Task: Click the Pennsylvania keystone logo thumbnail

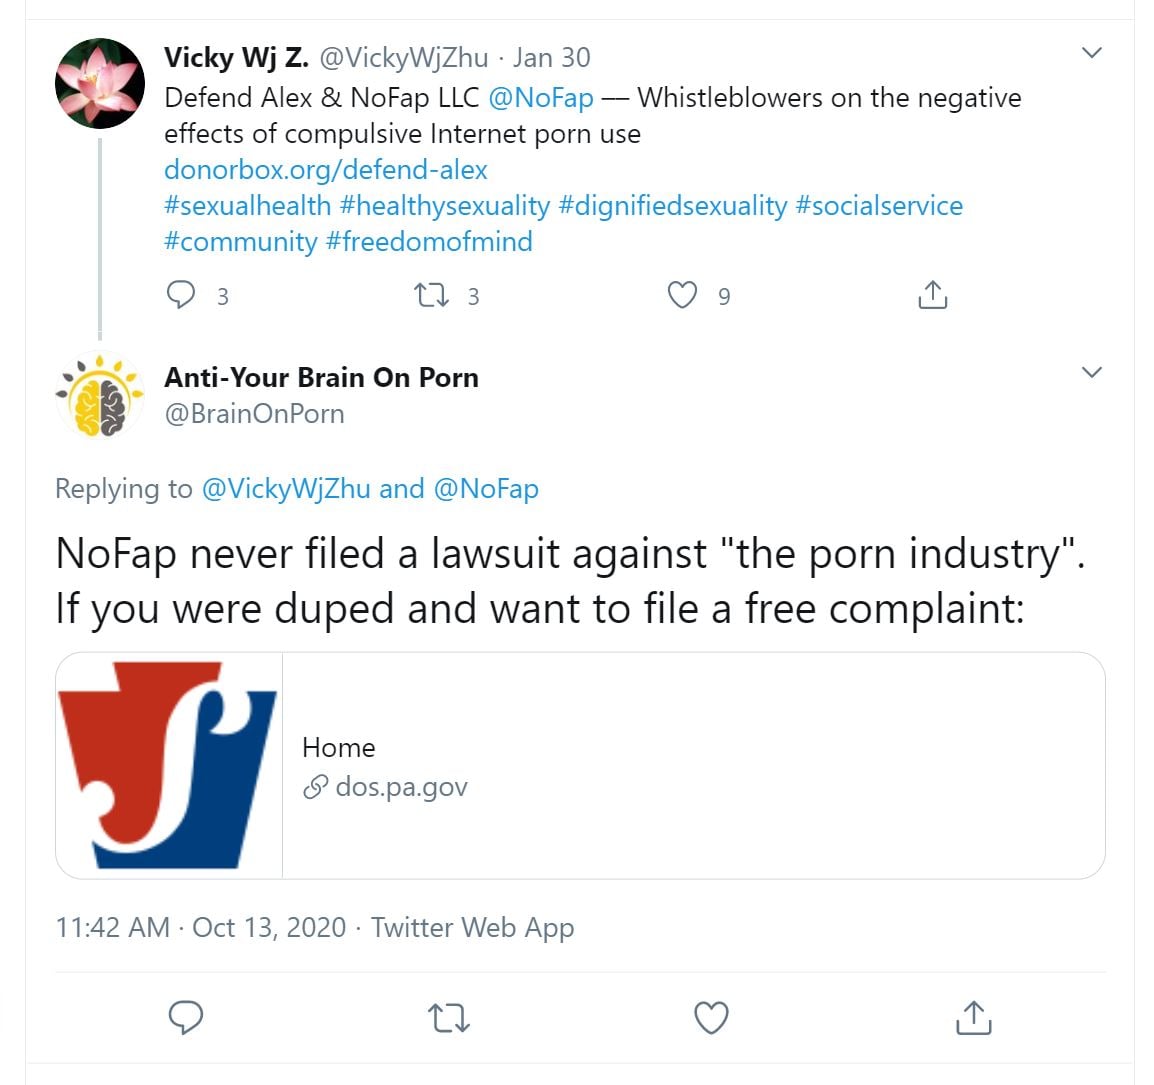Action: click(x=169, y=766)
